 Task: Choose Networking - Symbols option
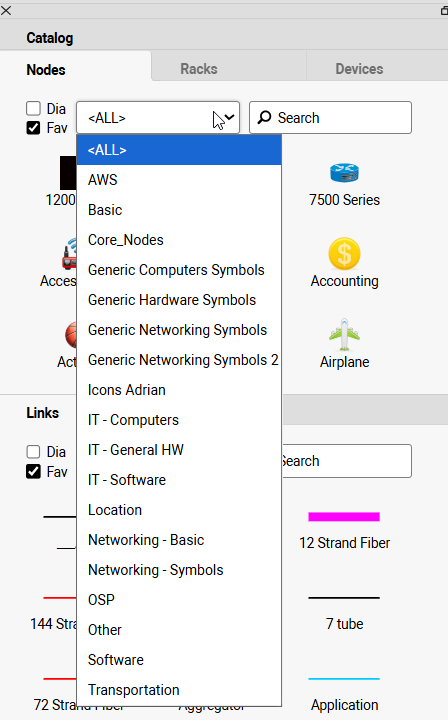(179, 570)
